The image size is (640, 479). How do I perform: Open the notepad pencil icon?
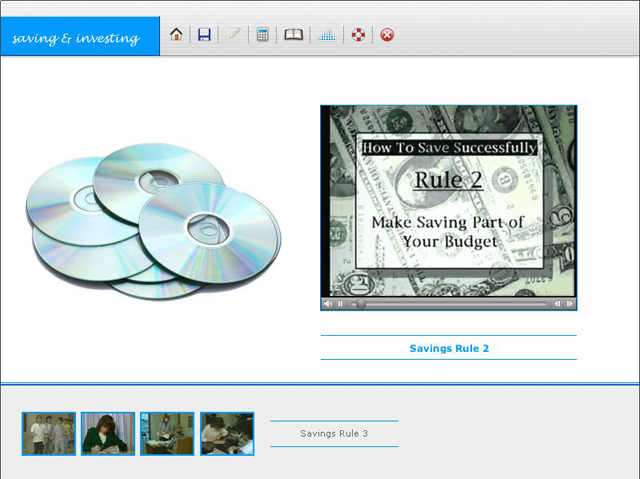tap(233, 35)
